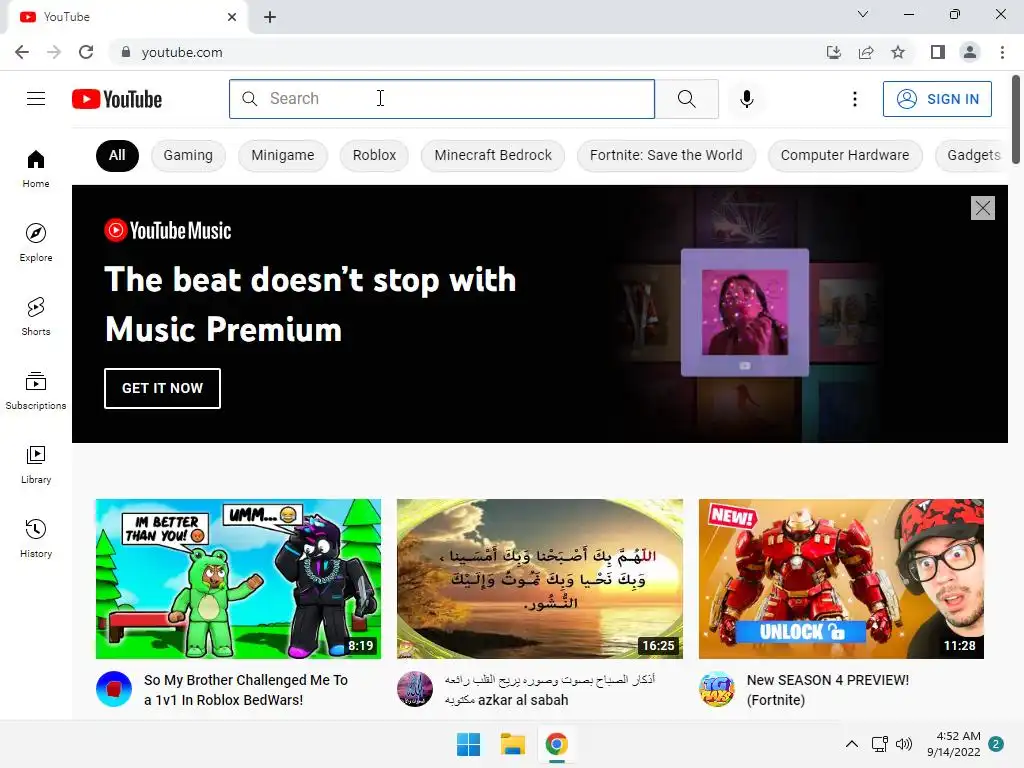The height and width of the screenshot is (768, 1024).
Task: Click the YouTube Music banner logo
Action: [168, 231]
